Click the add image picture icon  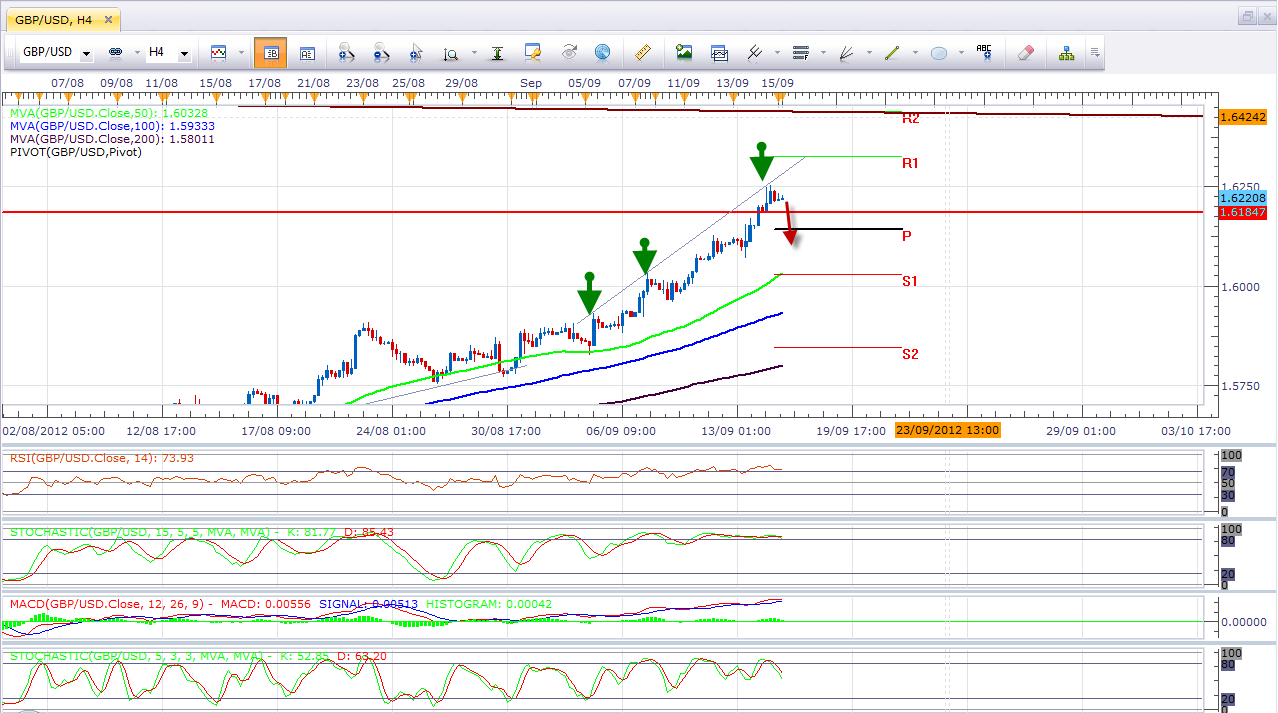tap(684, 52)
